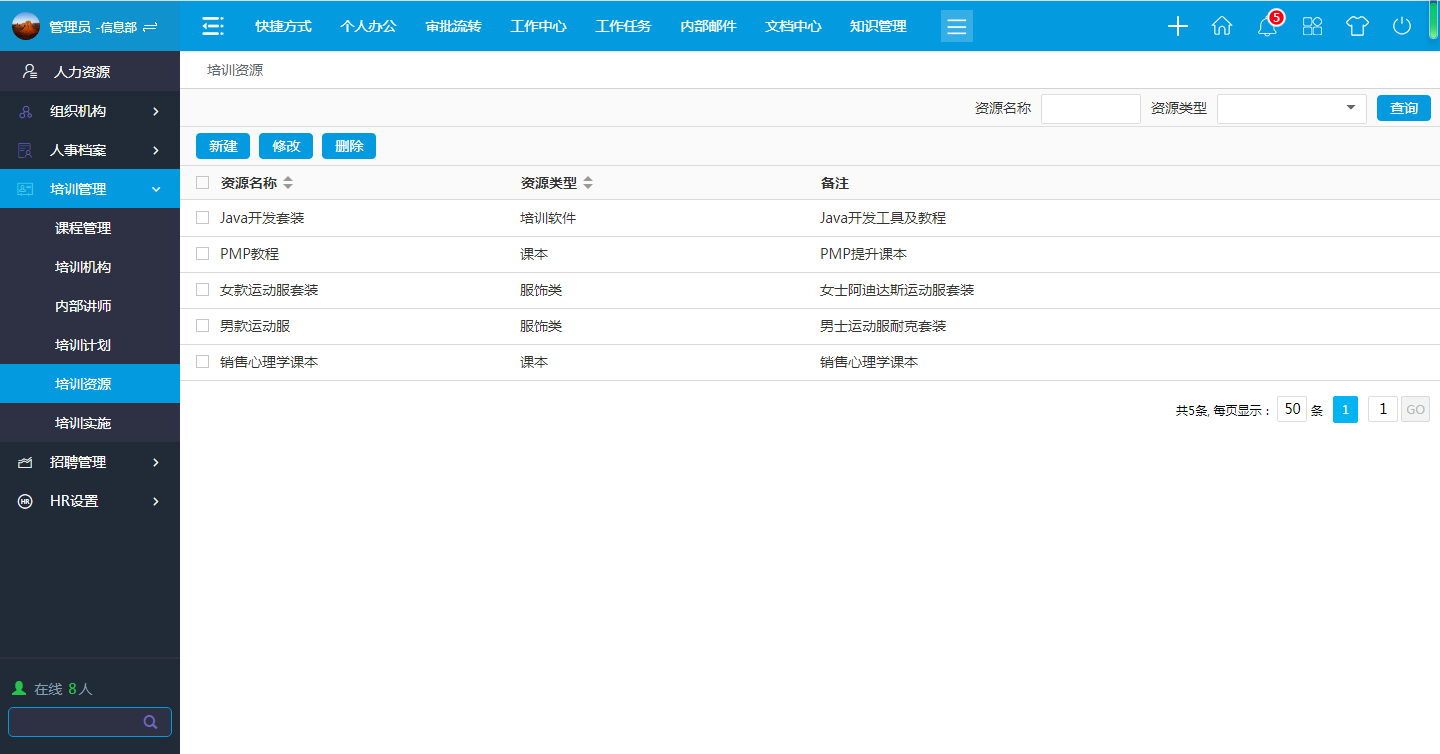The image size is (1440, 754).
Task: Select 培训资源 in sidebar
Action: coord(90,384)
